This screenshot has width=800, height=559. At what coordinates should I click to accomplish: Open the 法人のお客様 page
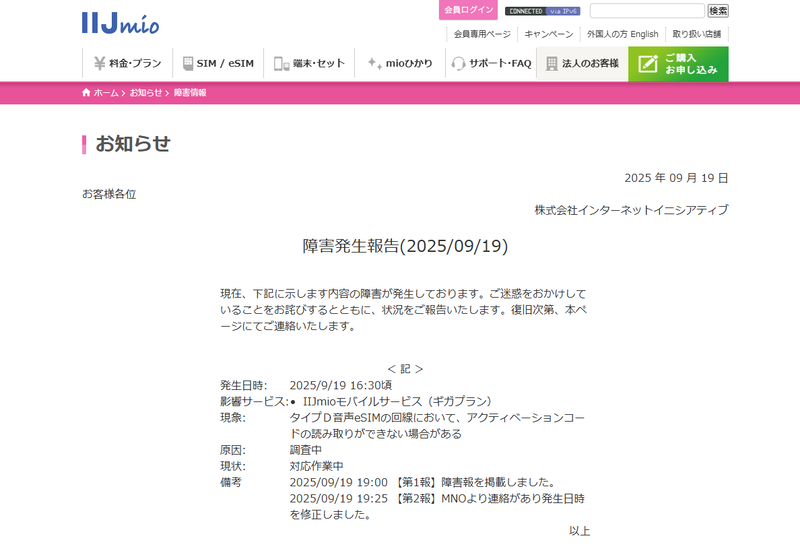(582, 63)
